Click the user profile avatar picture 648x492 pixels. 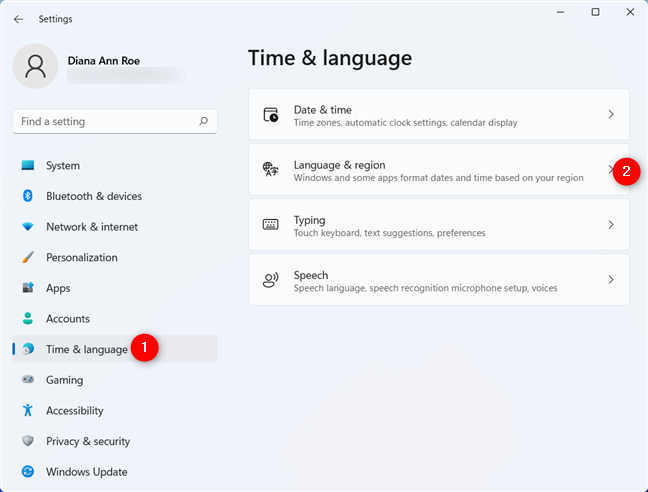pos(36,66)
